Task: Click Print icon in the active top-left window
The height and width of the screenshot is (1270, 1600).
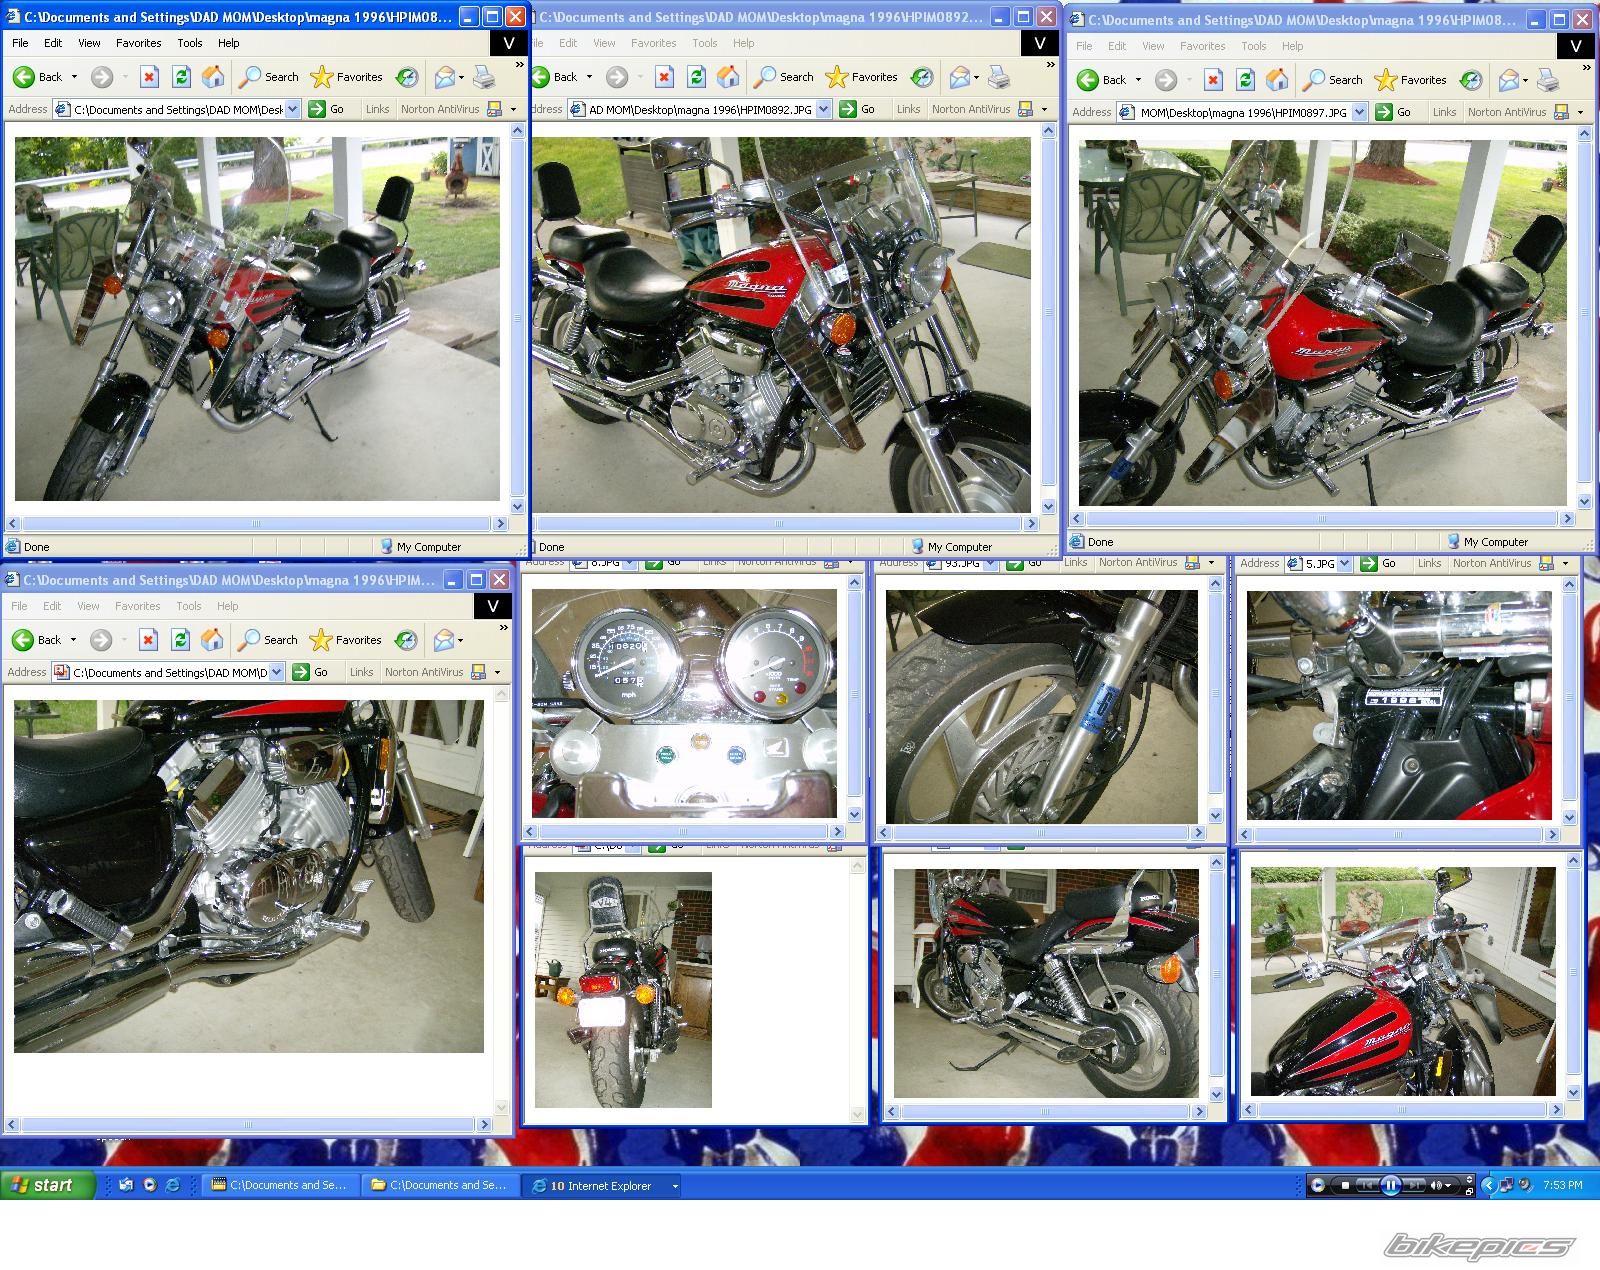Action: point(484,77)
